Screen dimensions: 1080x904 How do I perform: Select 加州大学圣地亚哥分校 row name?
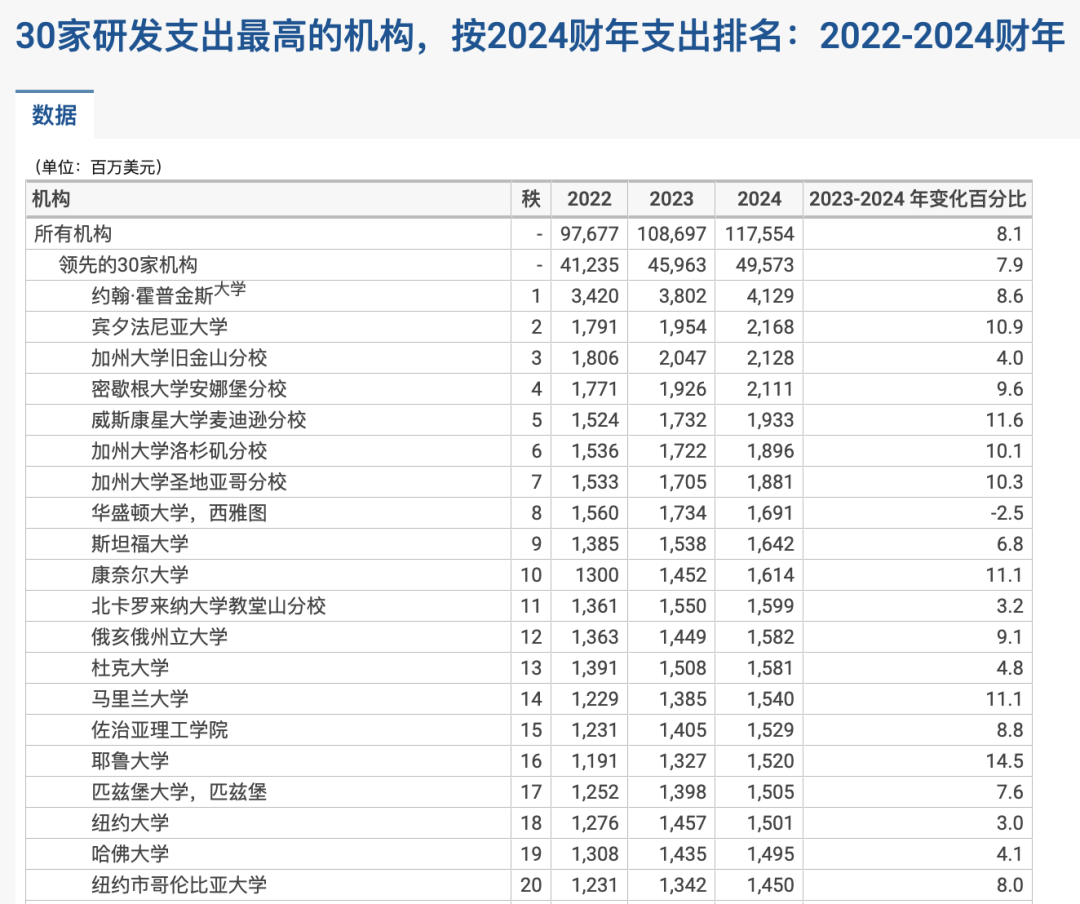[189, 482]
